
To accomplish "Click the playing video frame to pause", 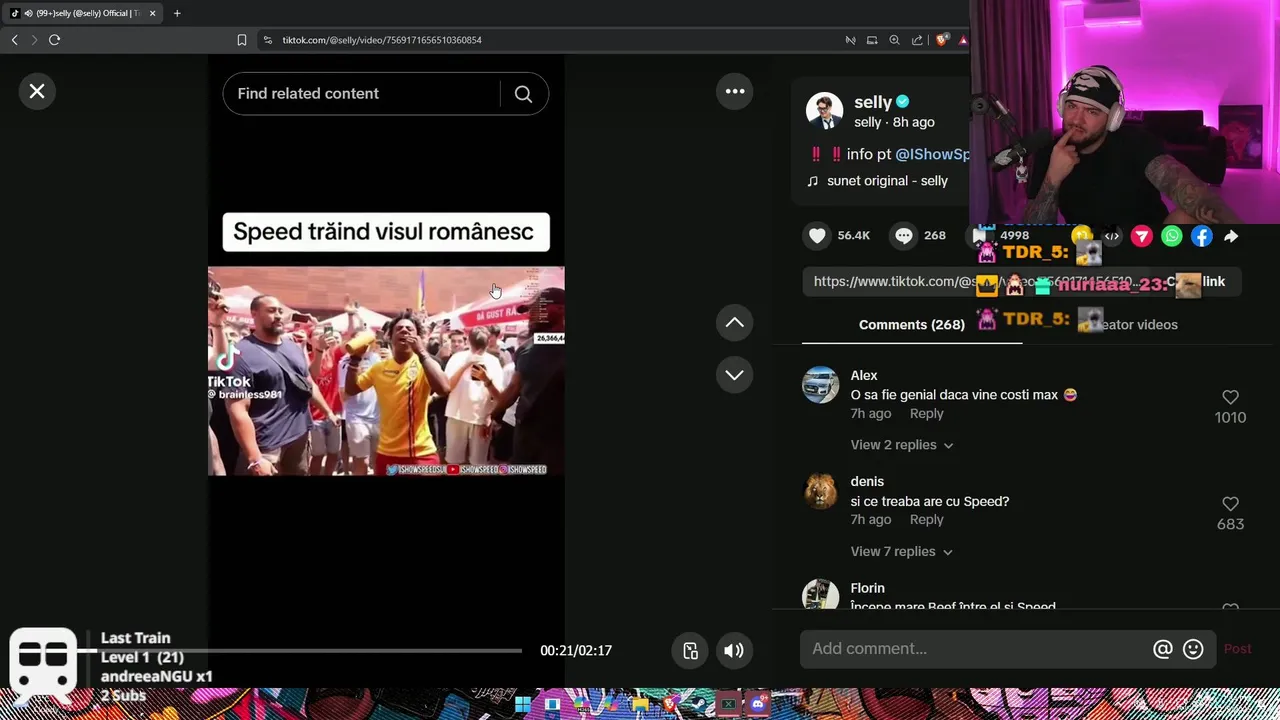I will 386,371.
